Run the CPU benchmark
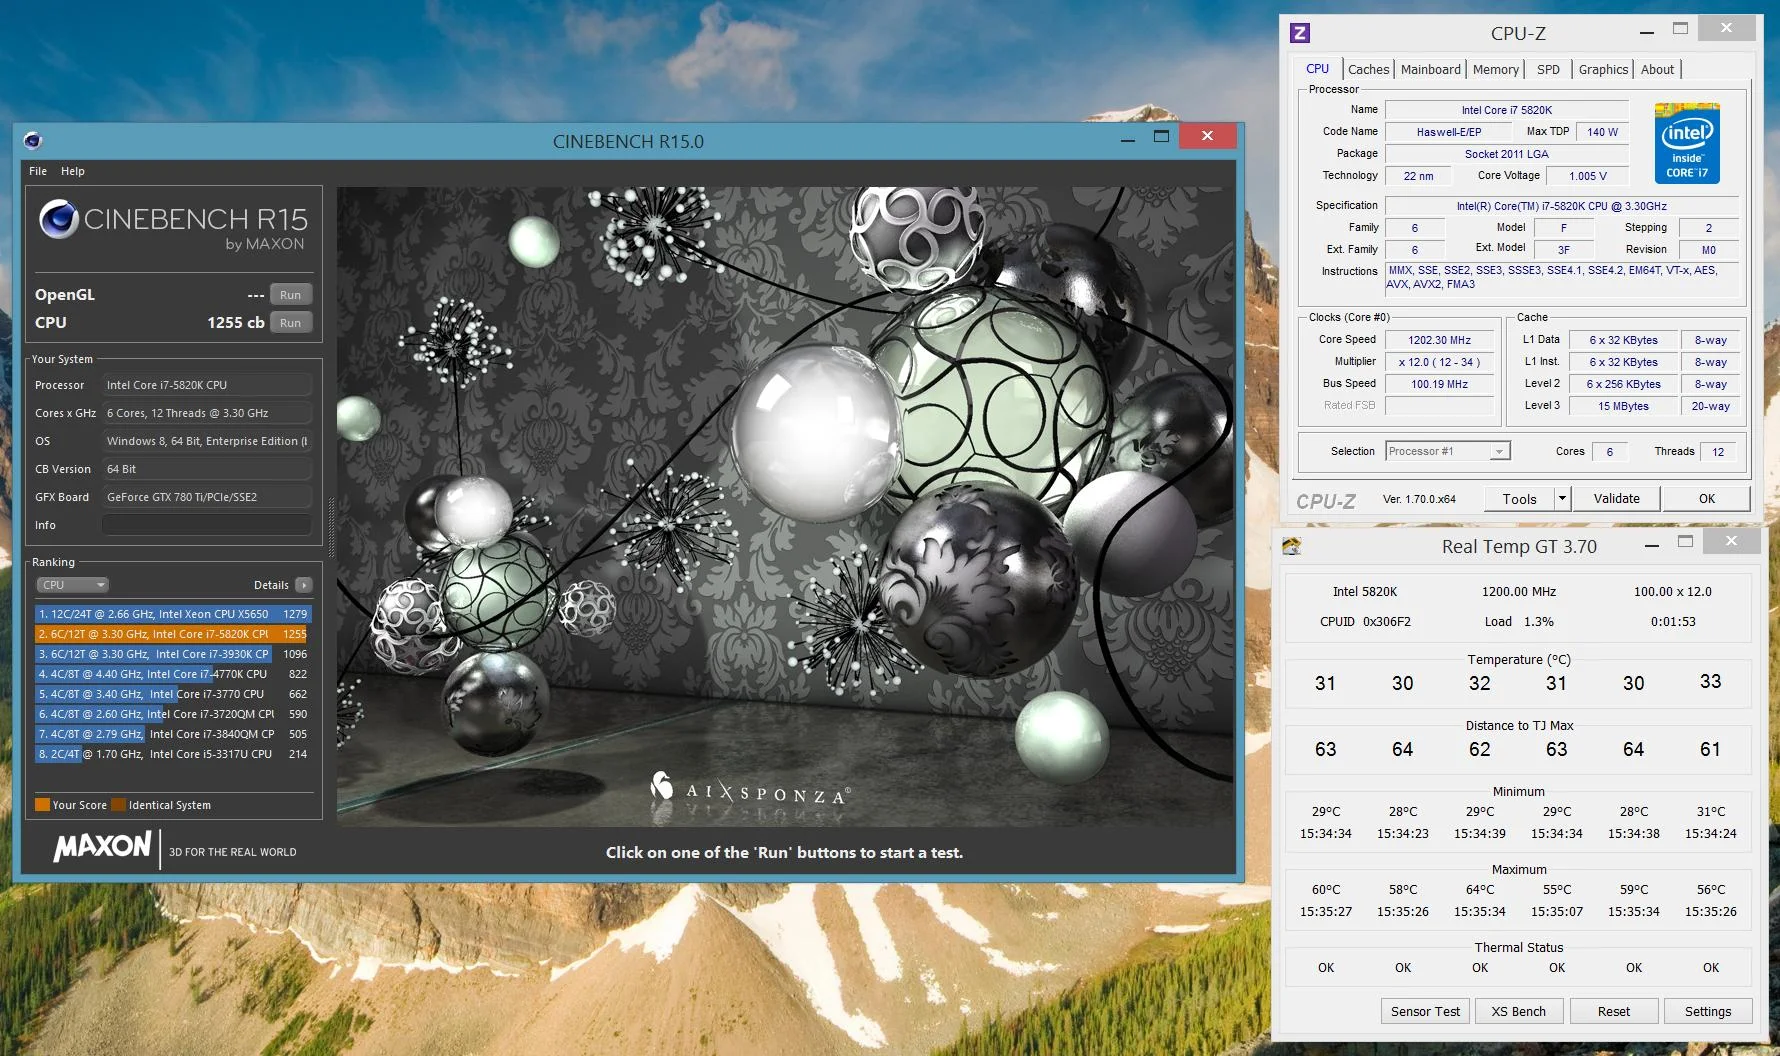The image size is (1780, 1056). [x=291, y=323]
